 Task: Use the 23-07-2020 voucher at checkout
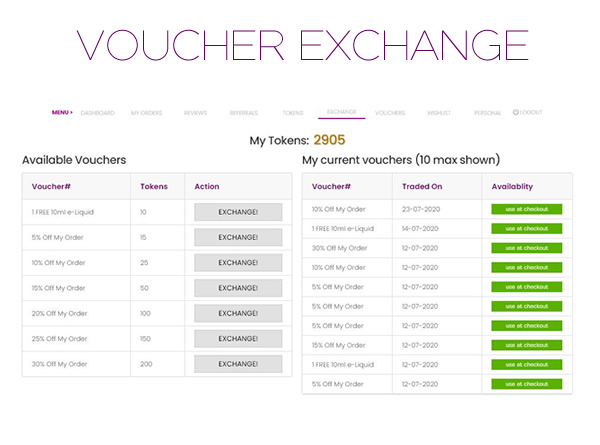tap(526, 209)
